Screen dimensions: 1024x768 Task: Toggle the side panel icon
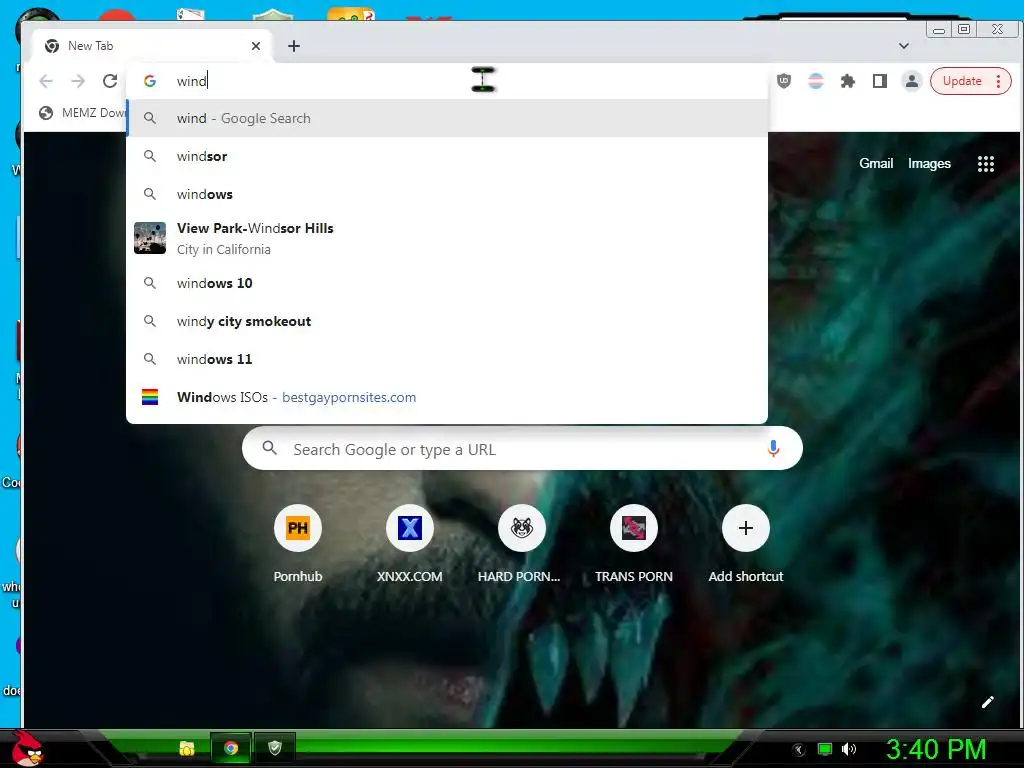(x=880, y=81)
